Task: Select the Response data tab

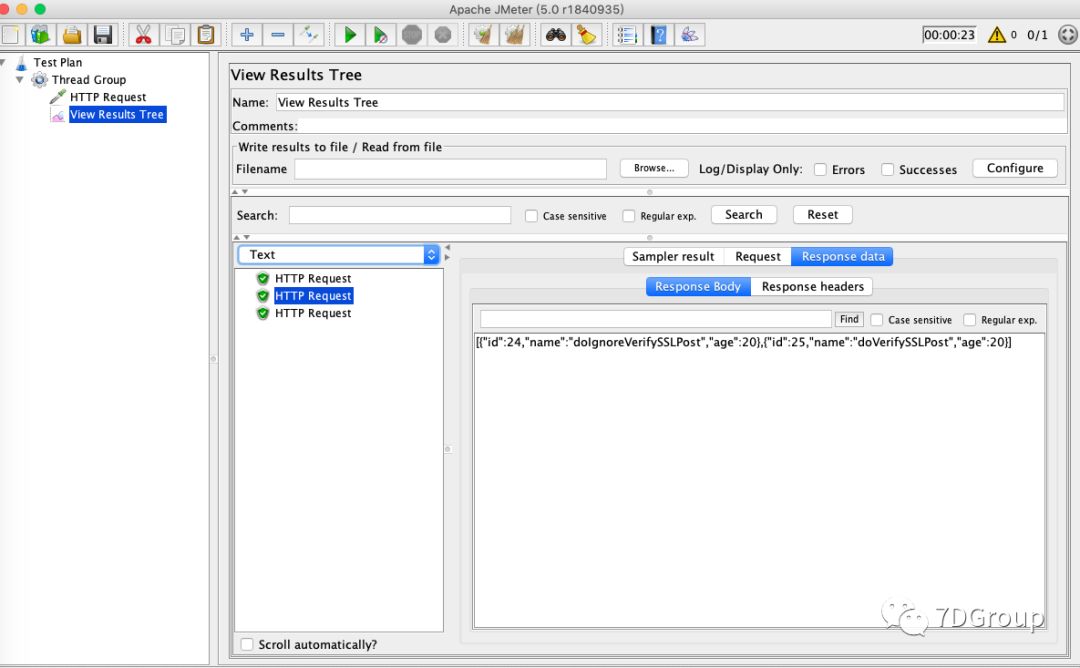Action: (x=842, y=256)
